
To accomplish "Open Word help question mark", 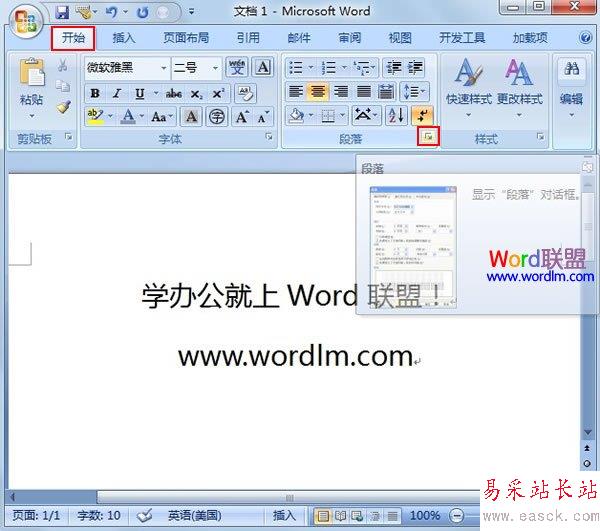I will 585,37.
